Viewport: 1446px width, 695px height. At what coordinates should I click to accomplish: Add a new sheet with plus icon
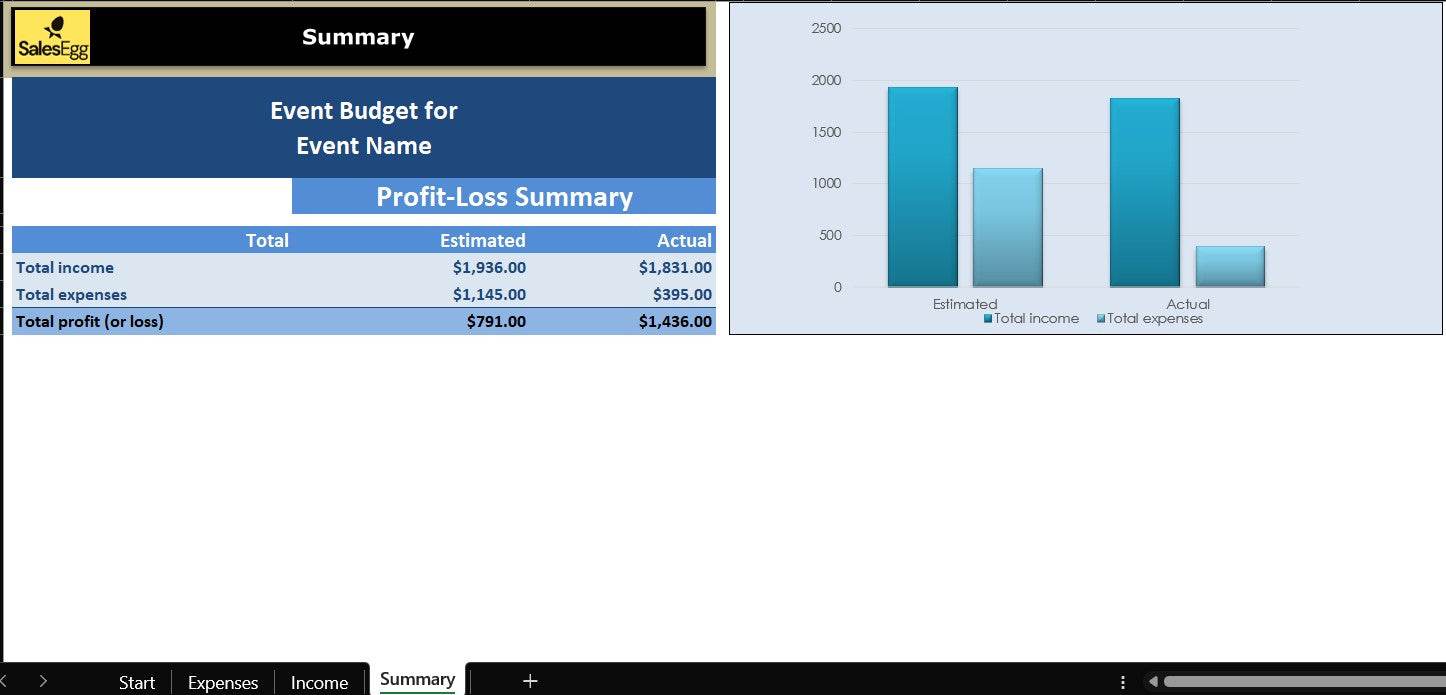(x=530, y=681)
